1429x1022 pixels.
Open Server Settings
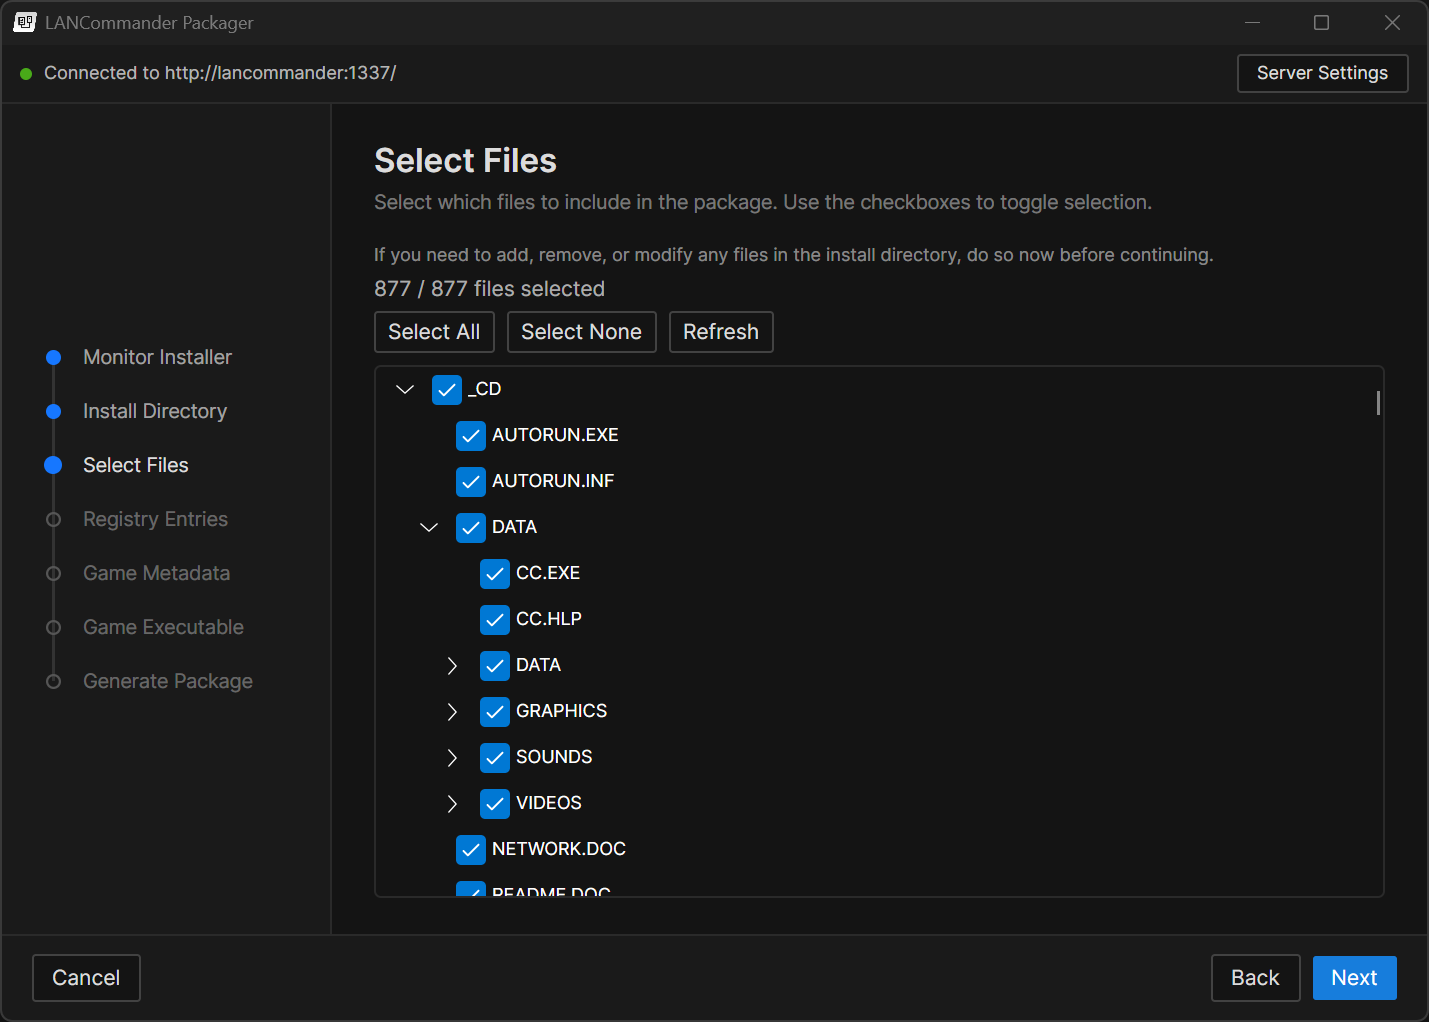point(1322,73)
